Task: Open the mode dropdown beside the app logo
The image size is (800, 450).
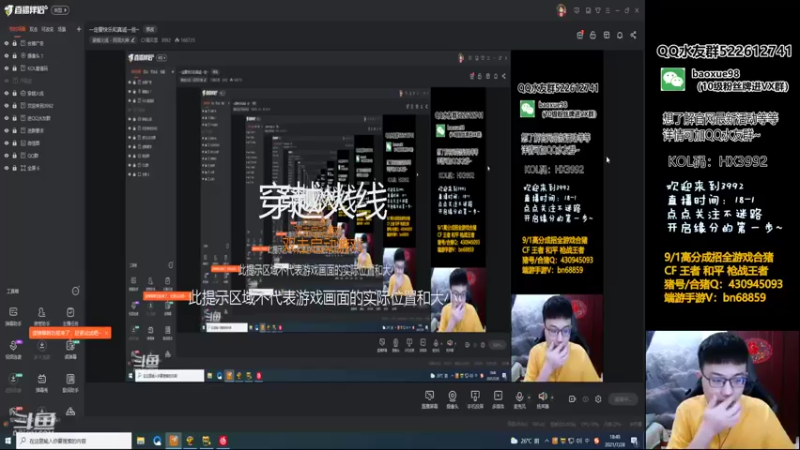Action: 60,10
